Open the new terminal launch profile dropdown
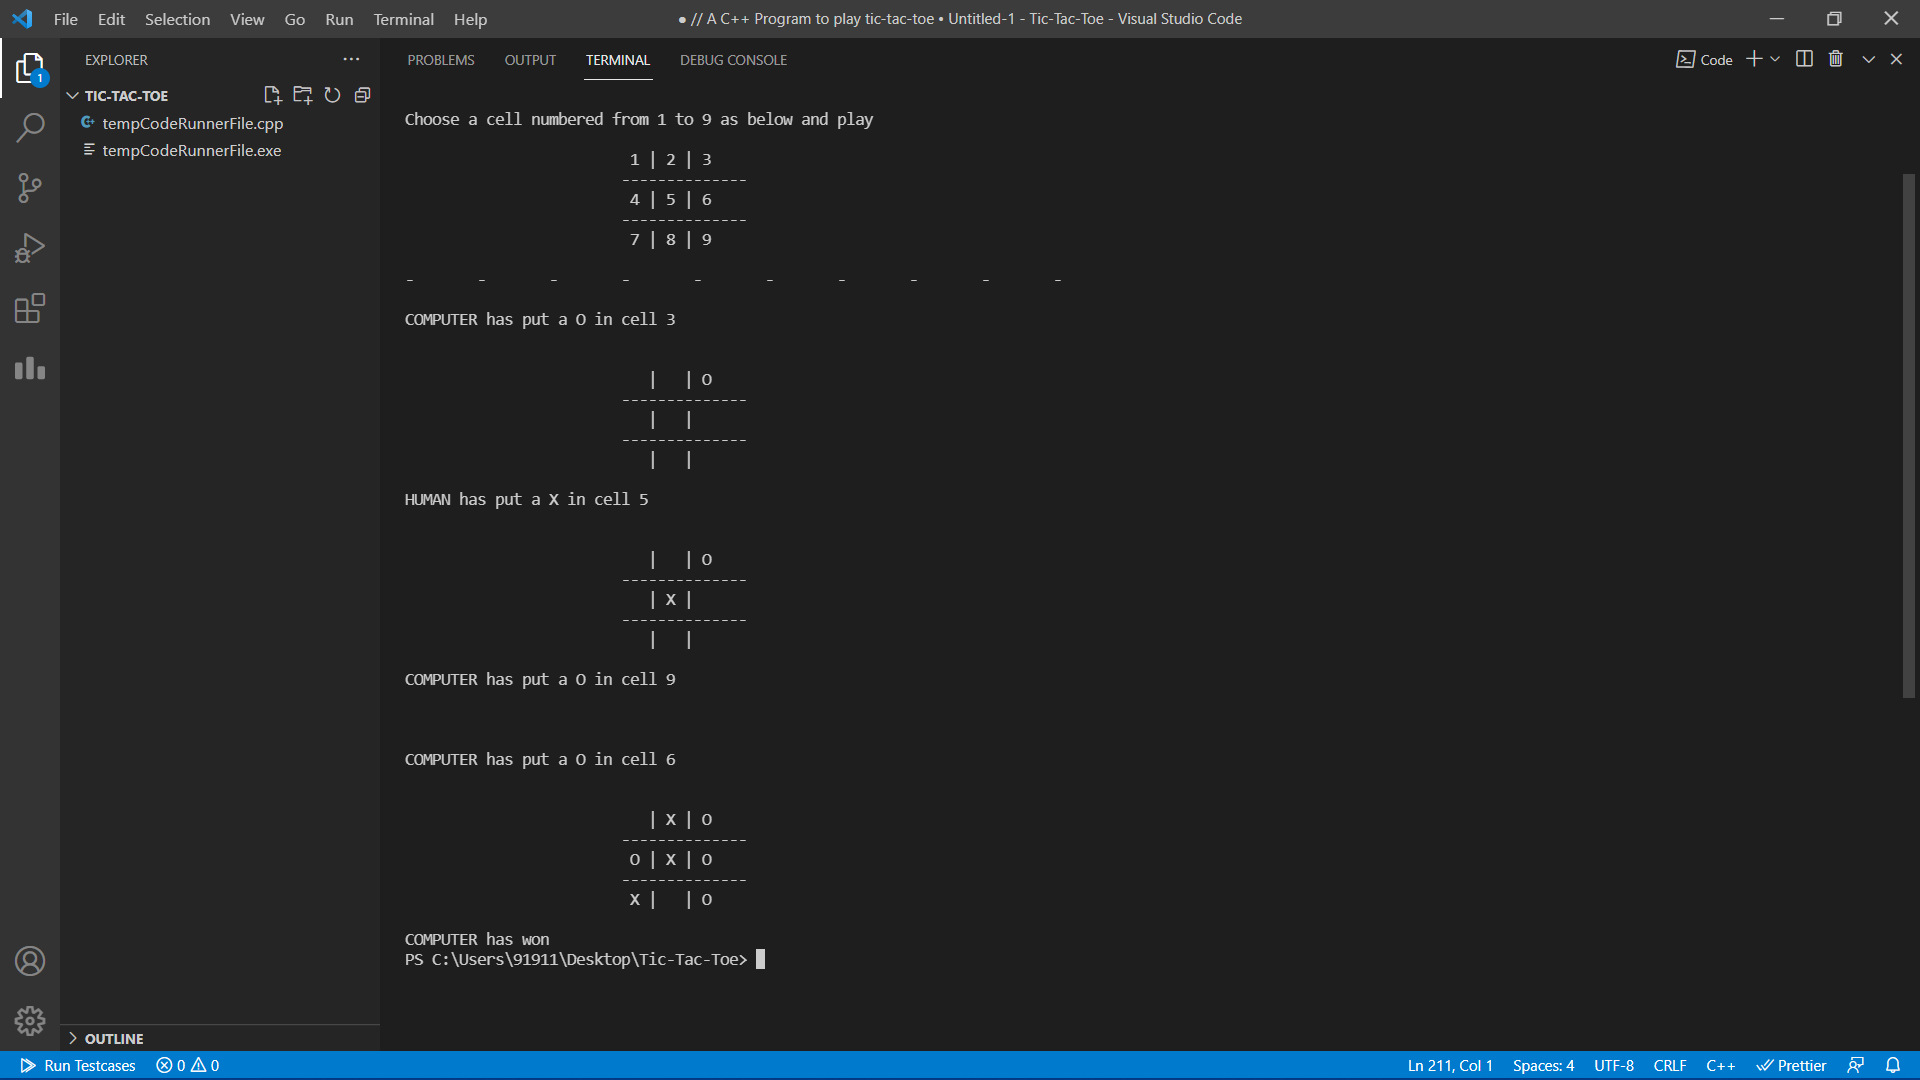This screenshot has width=1920, height=1080. click(1775, 59)
